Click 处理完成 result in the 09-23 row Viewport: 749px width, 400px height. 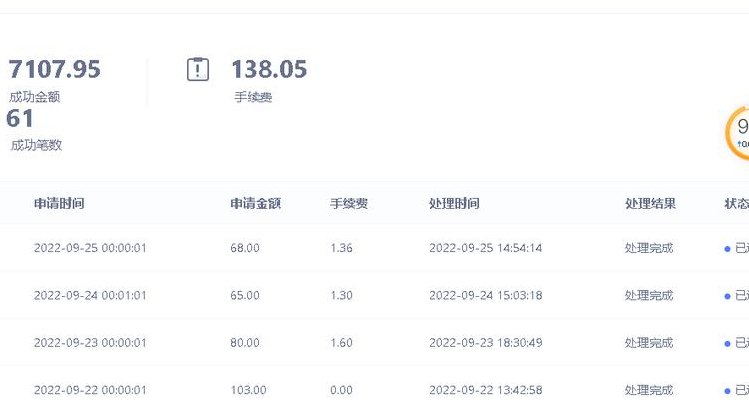pyautogui.click(x=649, y=343)
